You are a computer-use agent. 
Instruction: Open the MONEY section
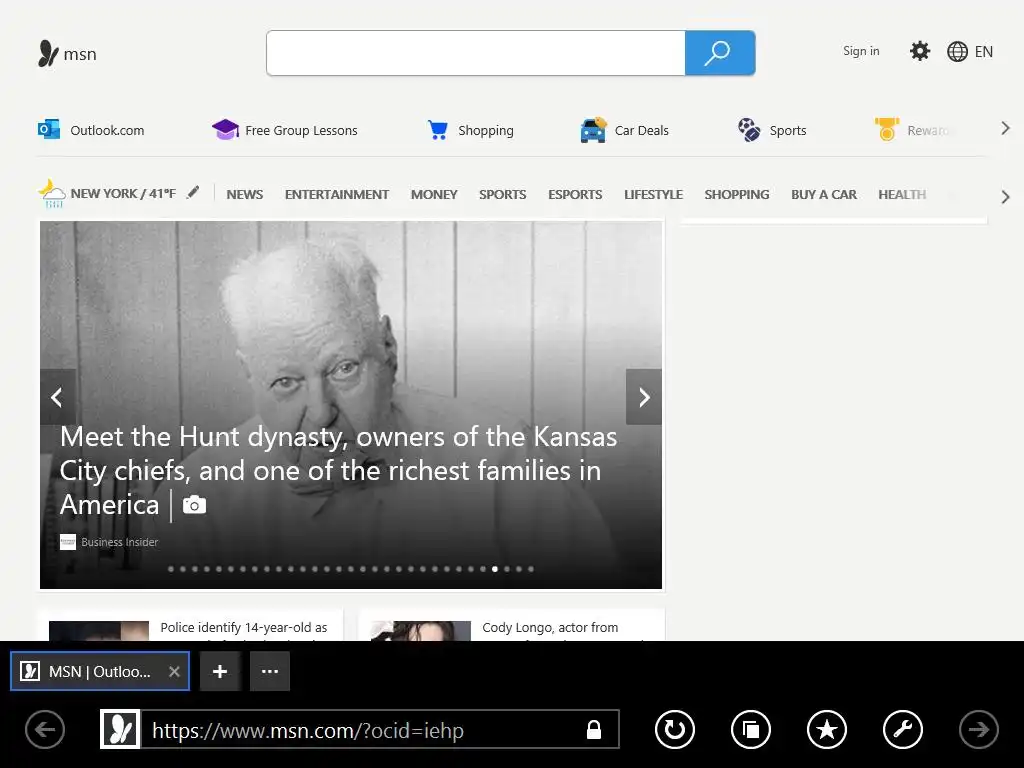pos(434,195)
